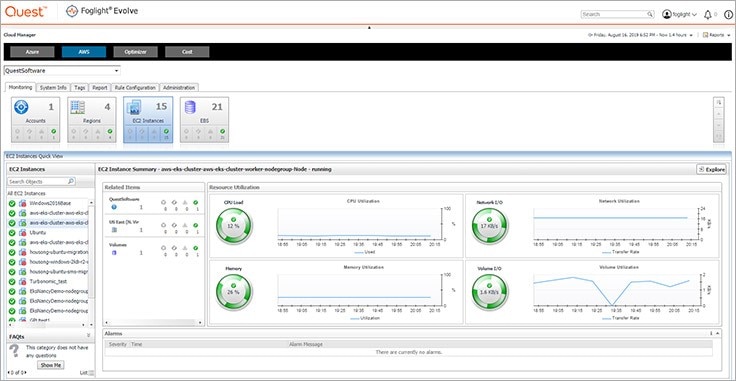The image size is (736, 381).
Task: Click the foglight user avatar icon
Action: (667, 14)
